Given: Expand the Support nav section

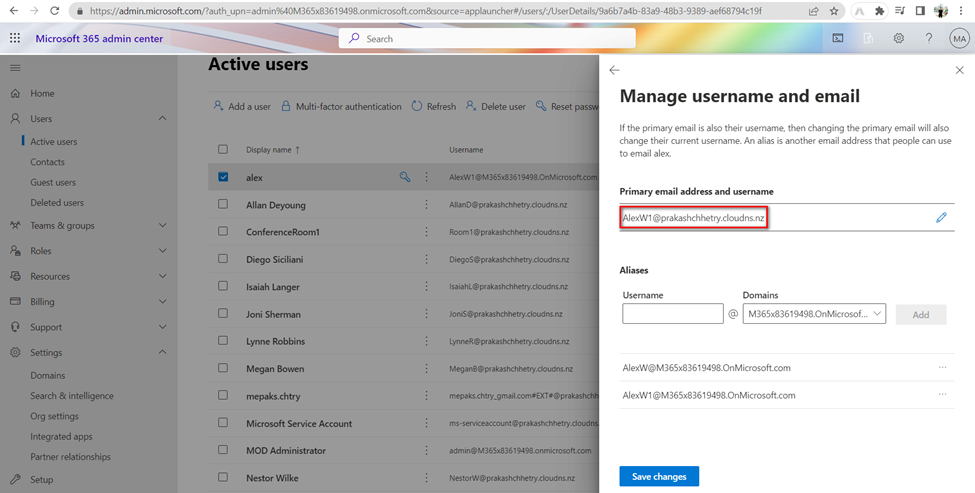Looking at the screenshot, I should click(162, 327).
